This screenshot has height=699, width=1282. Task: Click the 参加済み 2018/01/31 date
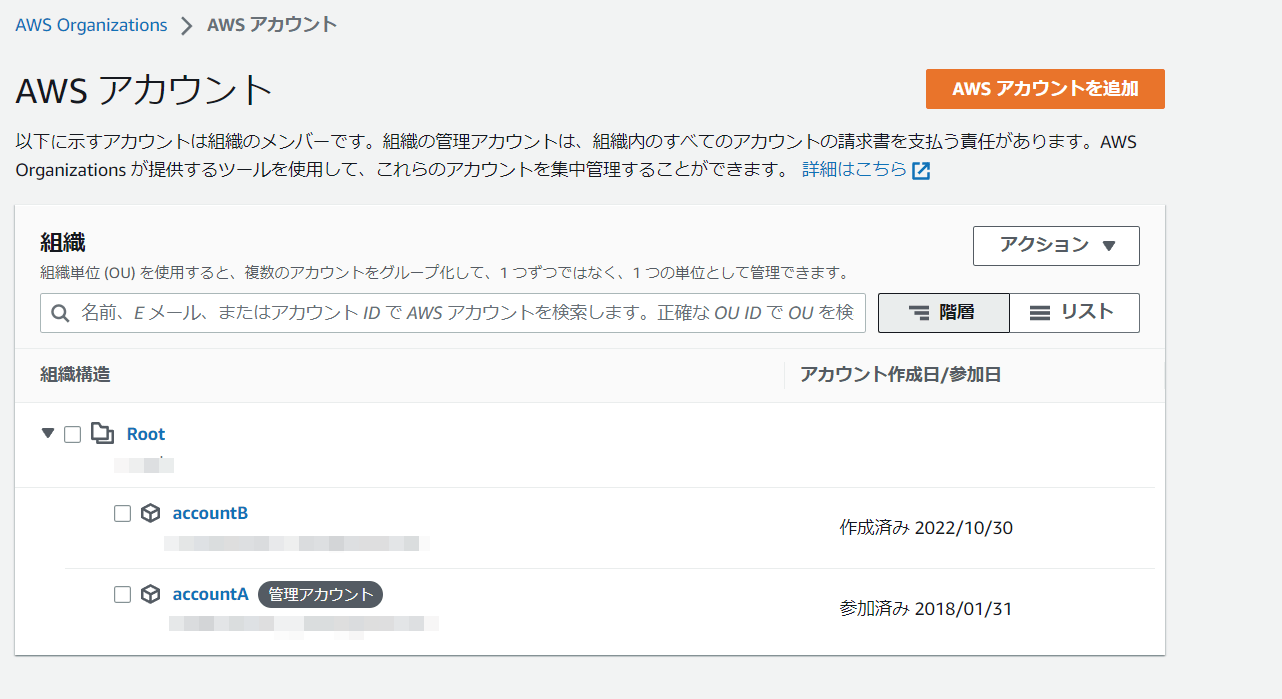(926, 608)
